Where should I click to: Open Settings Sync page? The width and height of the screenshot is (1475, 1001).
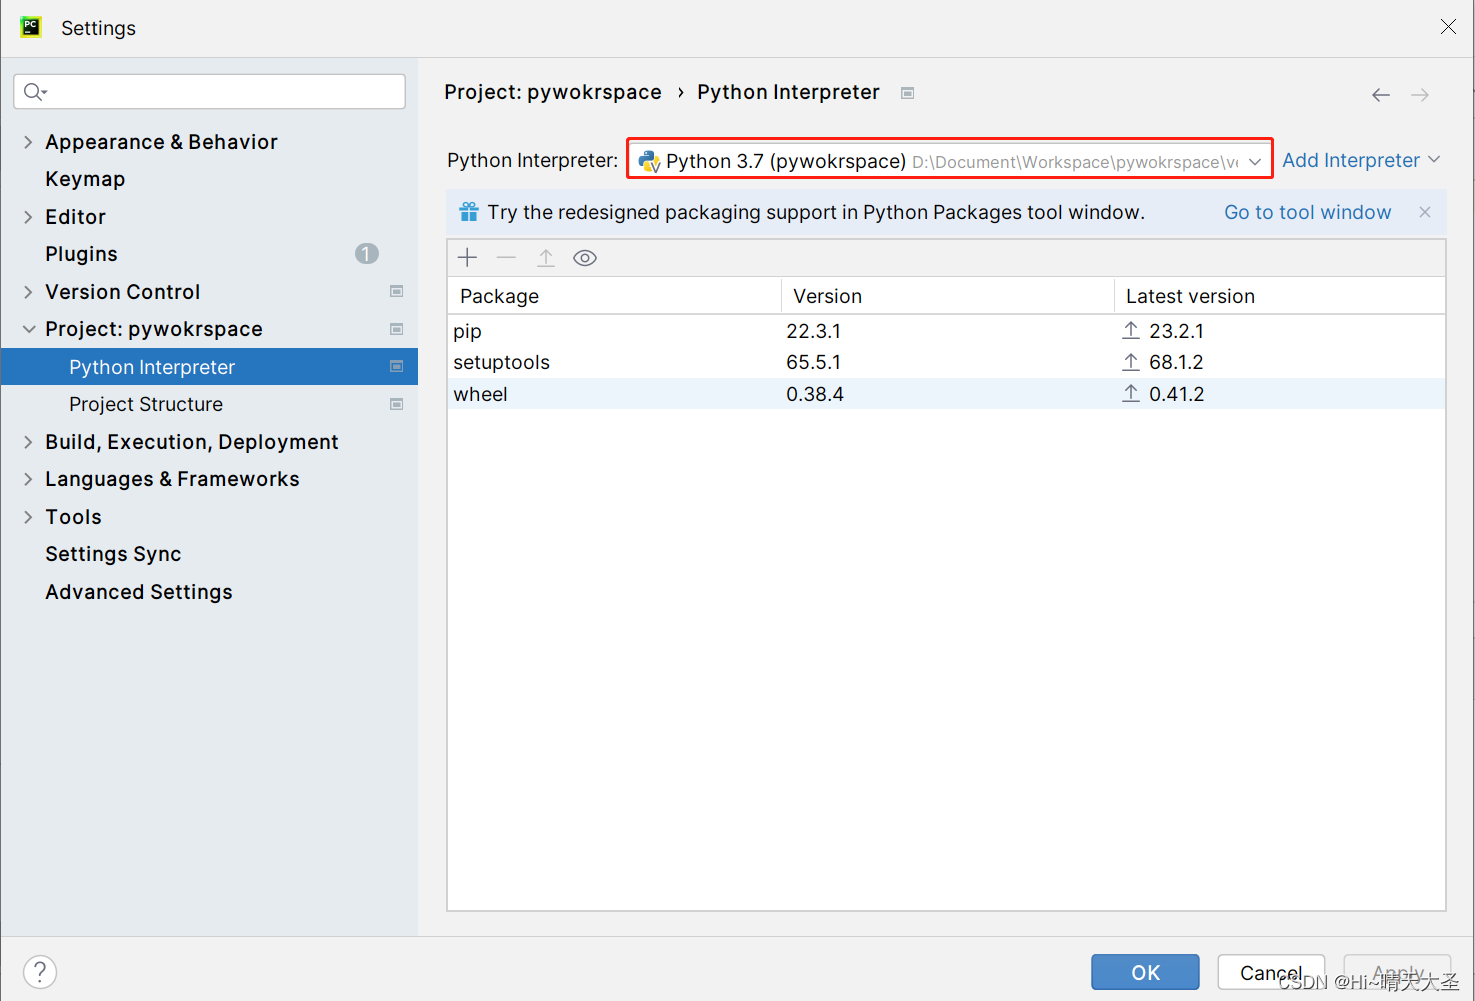pyautogui.click(x=113, y=554)
